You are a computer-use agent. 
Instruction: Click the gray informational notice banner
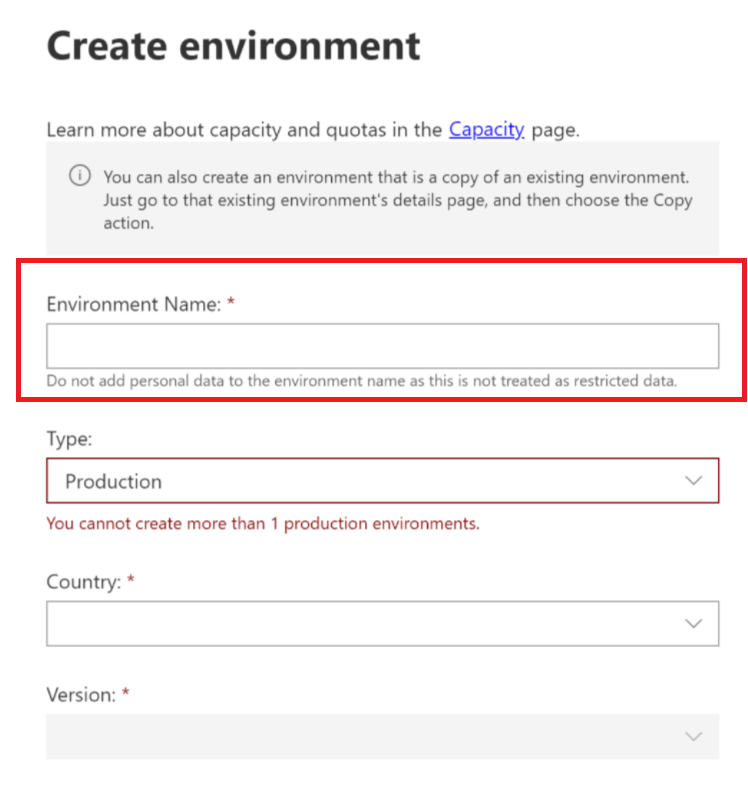tap(380, 200)
